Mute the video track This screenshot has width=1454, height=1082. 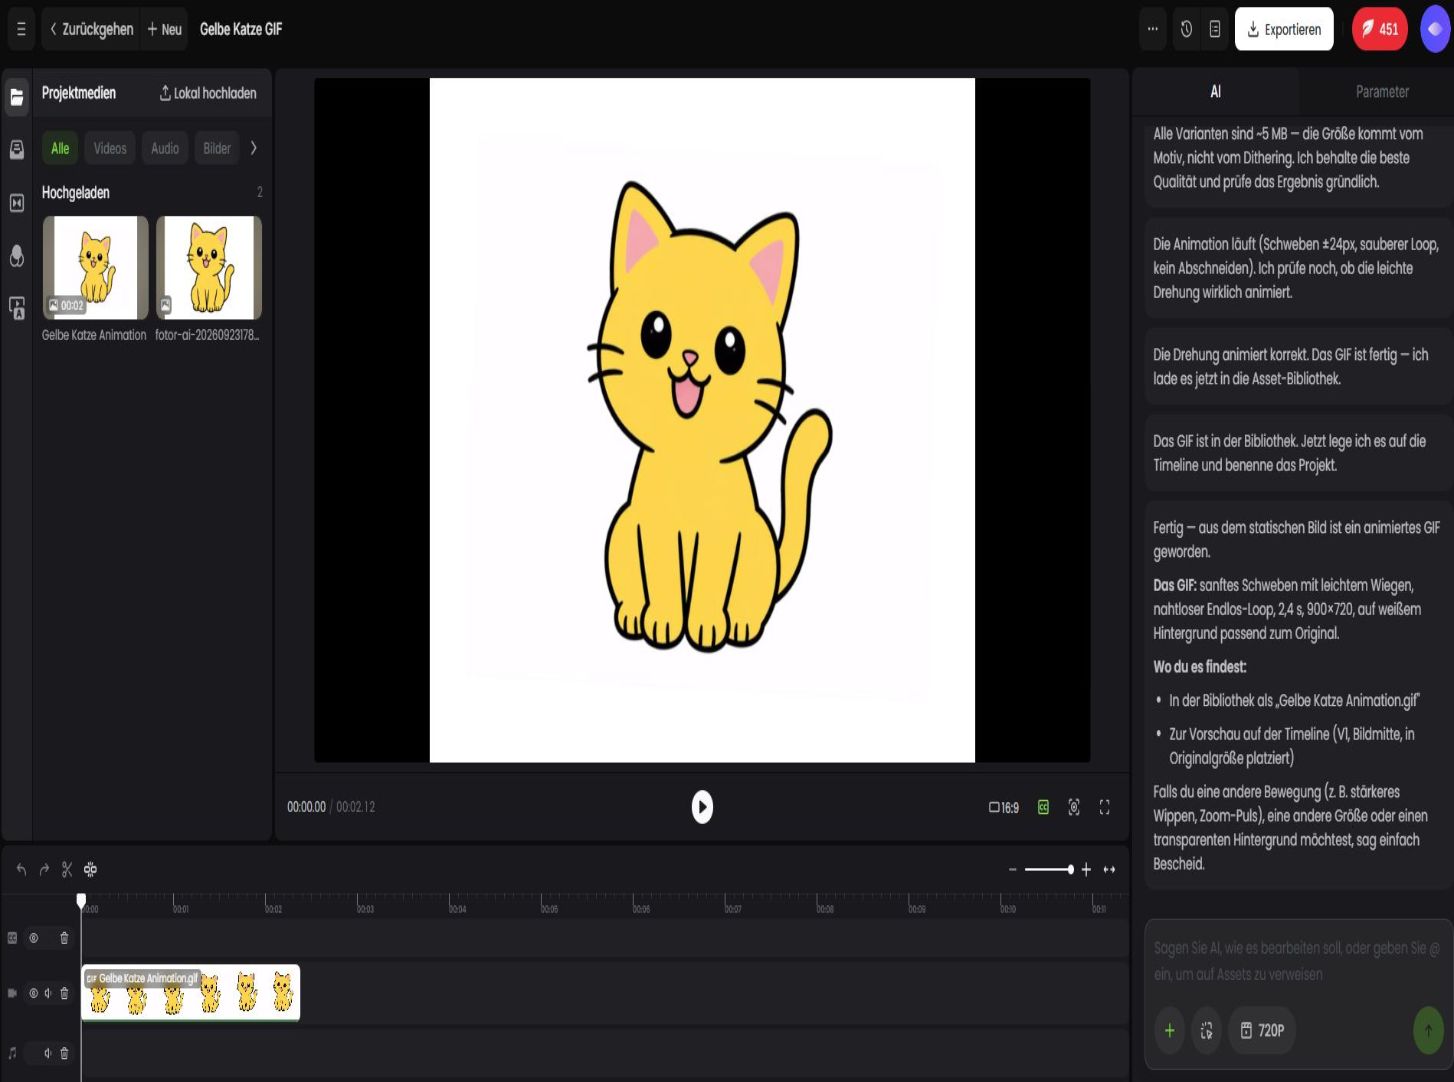pos(47,993)
